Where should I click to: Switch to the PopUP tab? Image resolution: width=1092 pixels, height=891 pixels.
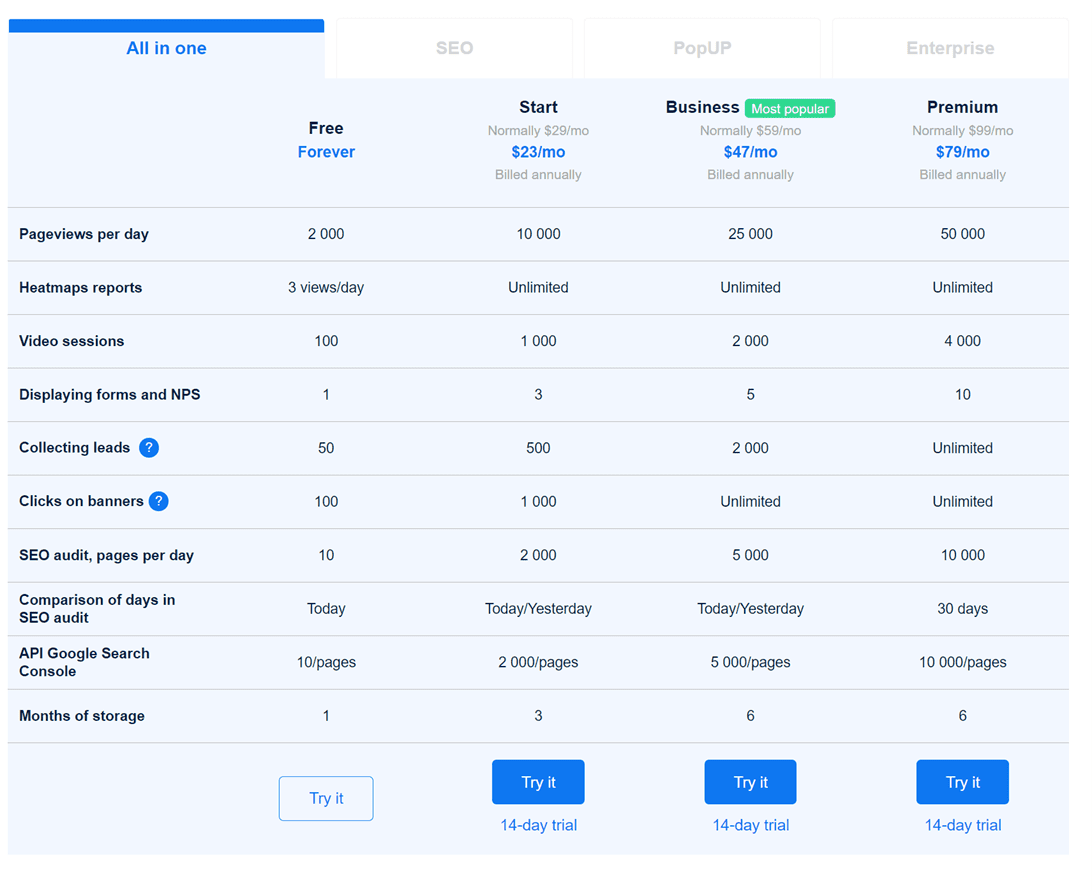pyautogui.click(x=701, y=48)
